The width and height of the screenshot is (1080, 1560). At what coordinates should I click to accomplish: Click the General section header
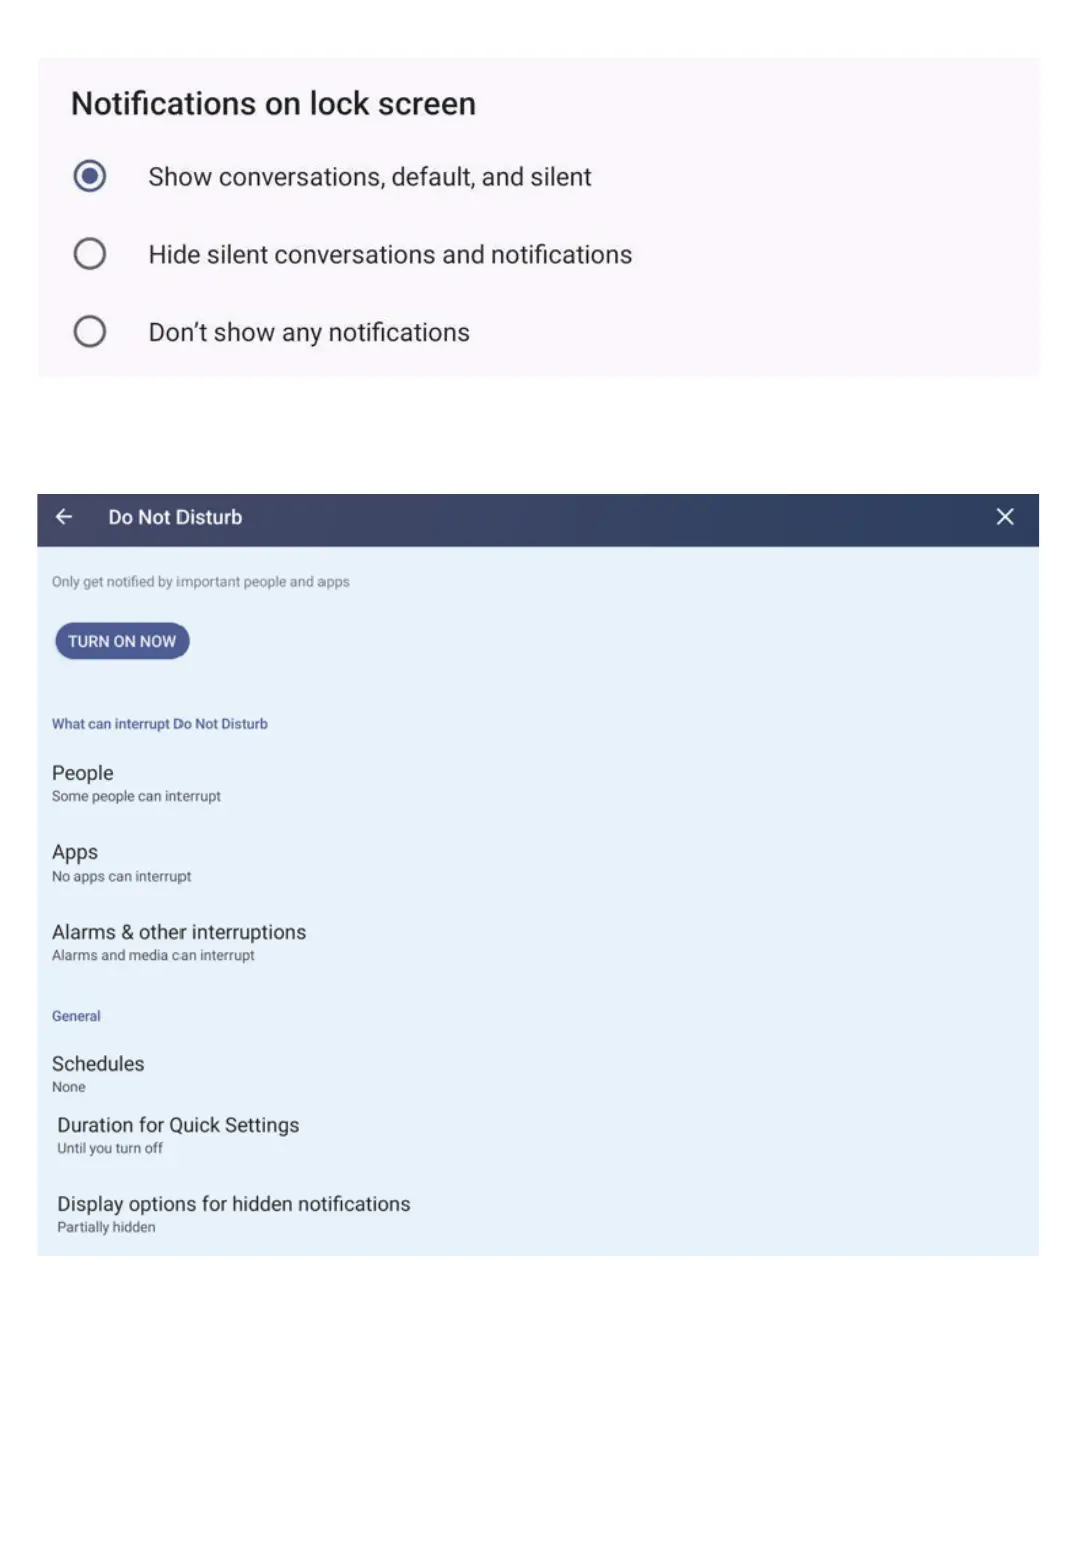(x=76, y=1016)
